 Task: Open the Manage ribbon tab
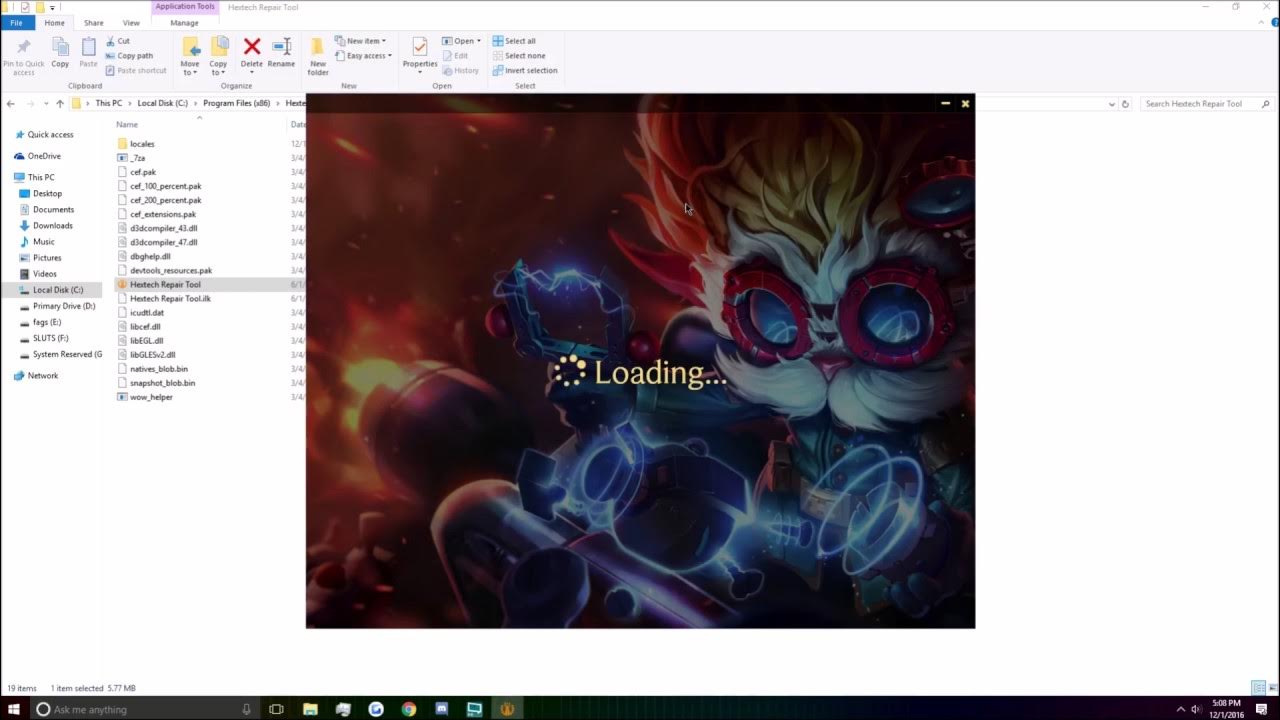[x=184, y=23]
